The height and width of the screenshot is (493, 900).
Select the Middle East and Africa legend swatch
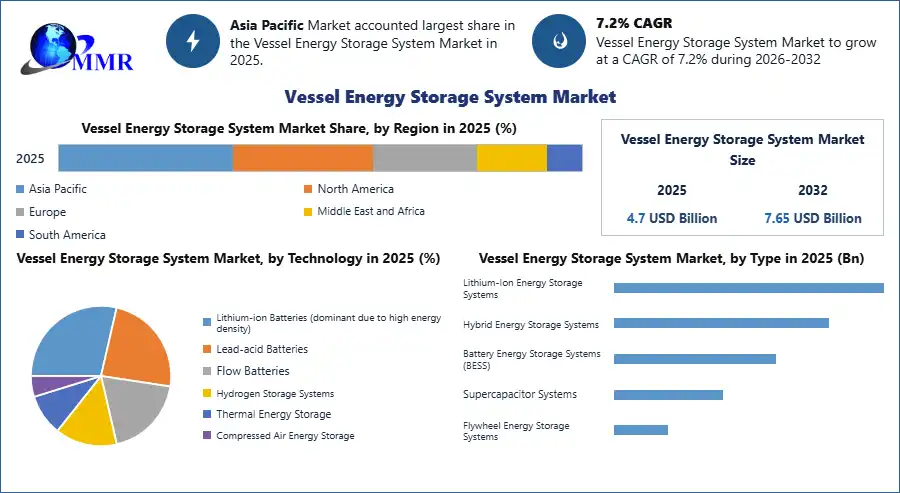click(x=308, y=212)
